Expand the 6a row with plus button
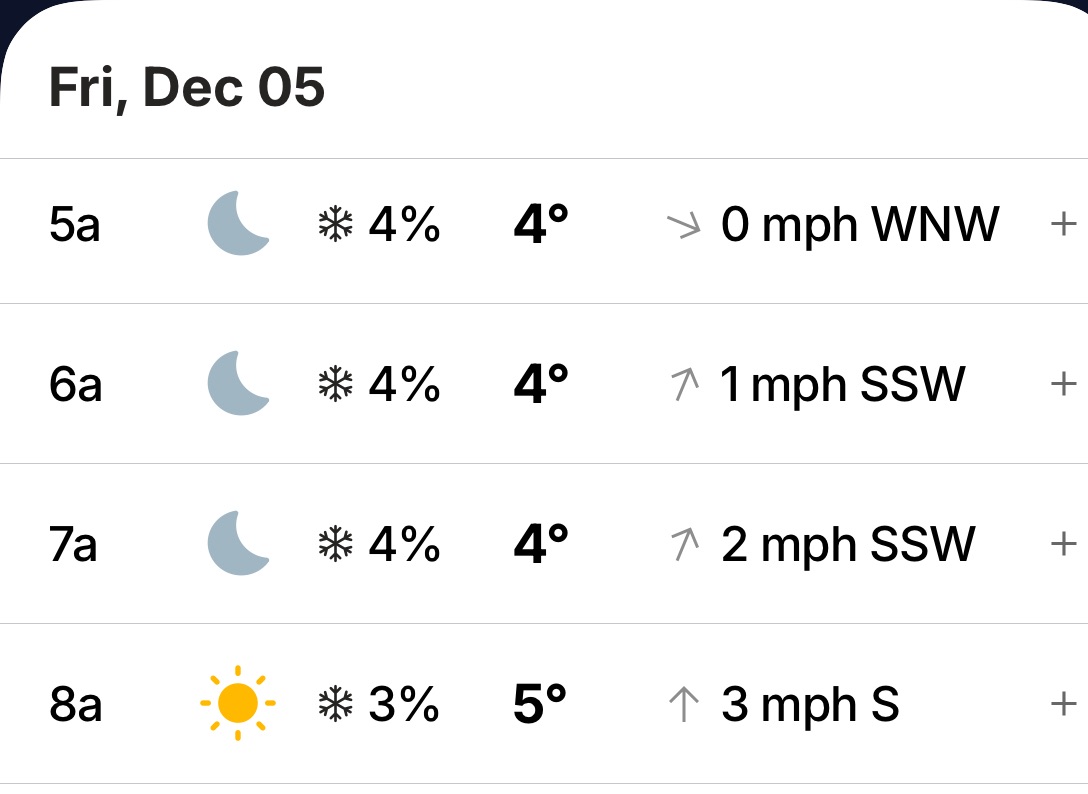The height and width of the screenshot is (794, 1088). coord(1063,384)
